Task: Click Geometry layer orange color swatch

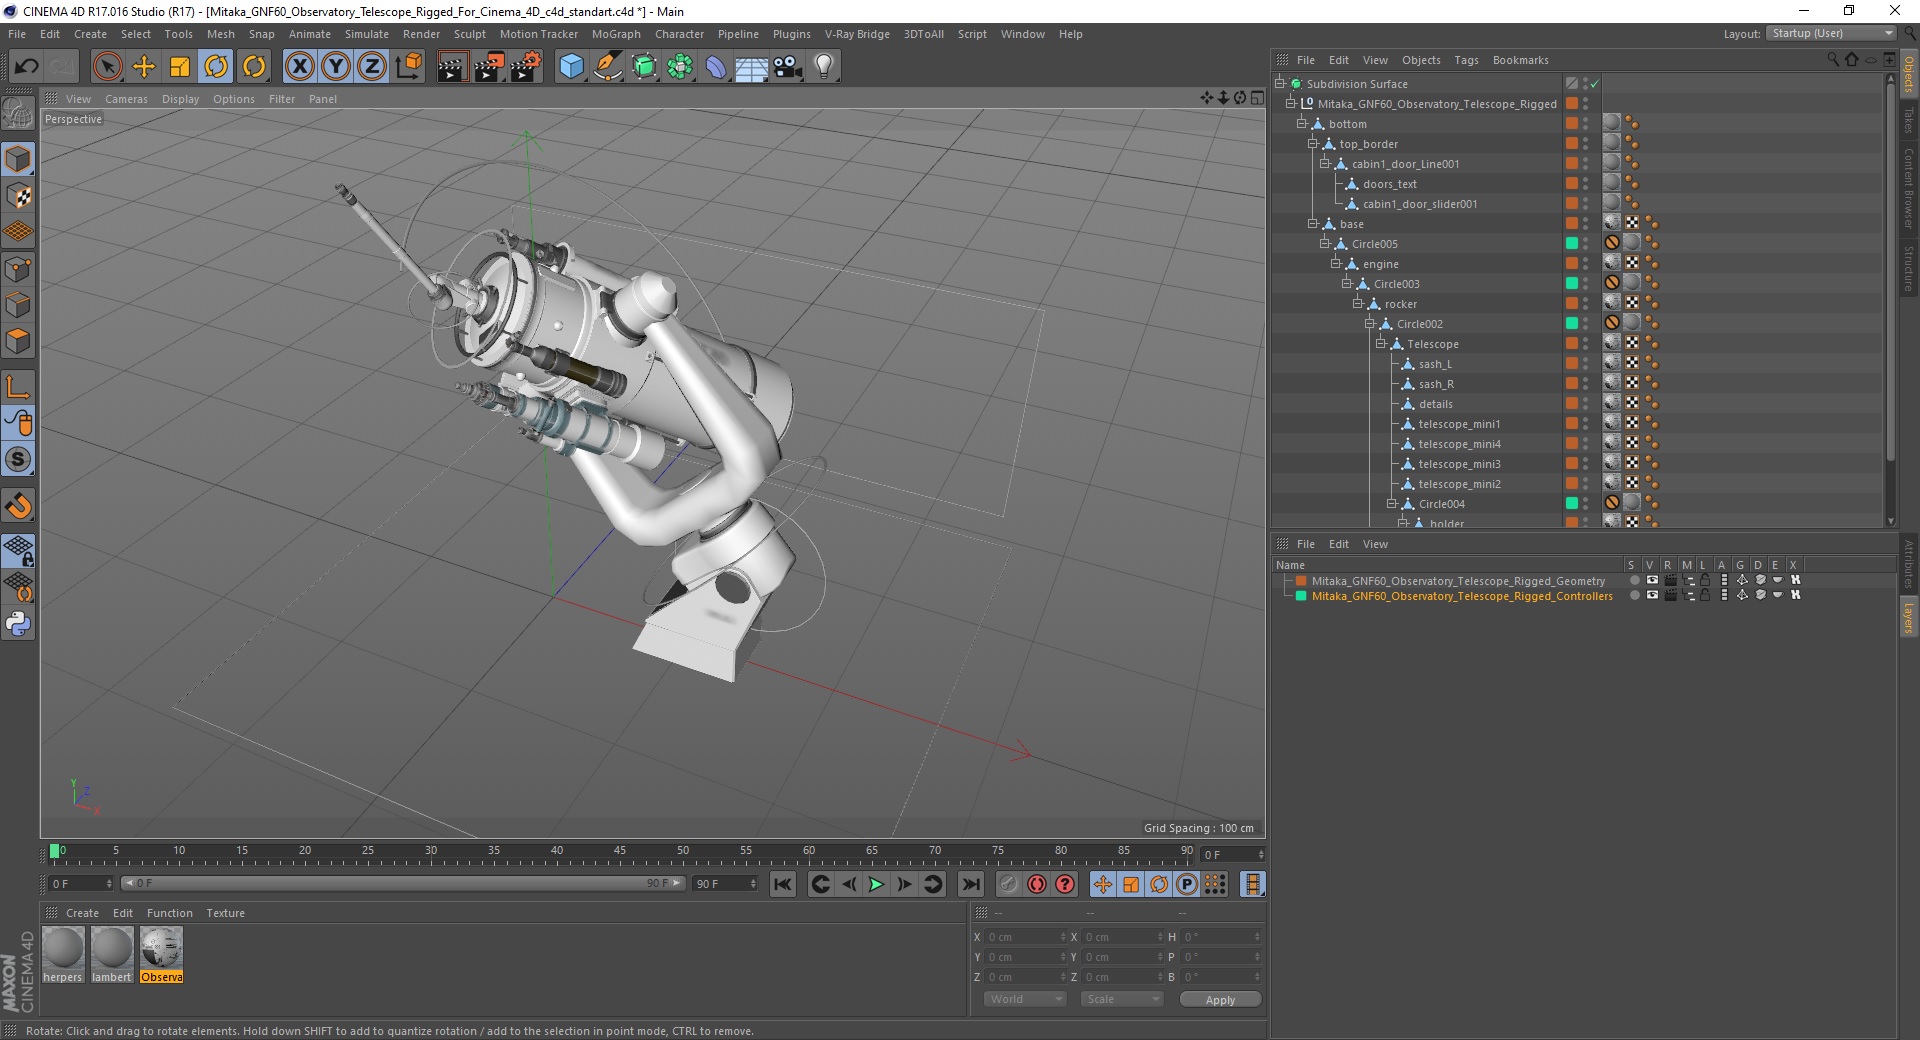Action: pyautogui.click(x=1301, y=581)
